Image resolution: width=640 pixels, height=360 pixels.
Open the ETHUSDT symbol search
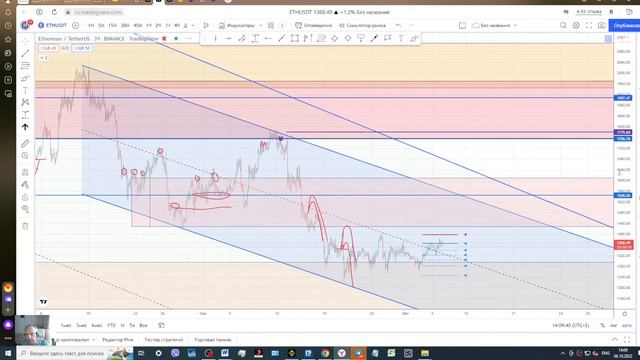pos(52,25)
